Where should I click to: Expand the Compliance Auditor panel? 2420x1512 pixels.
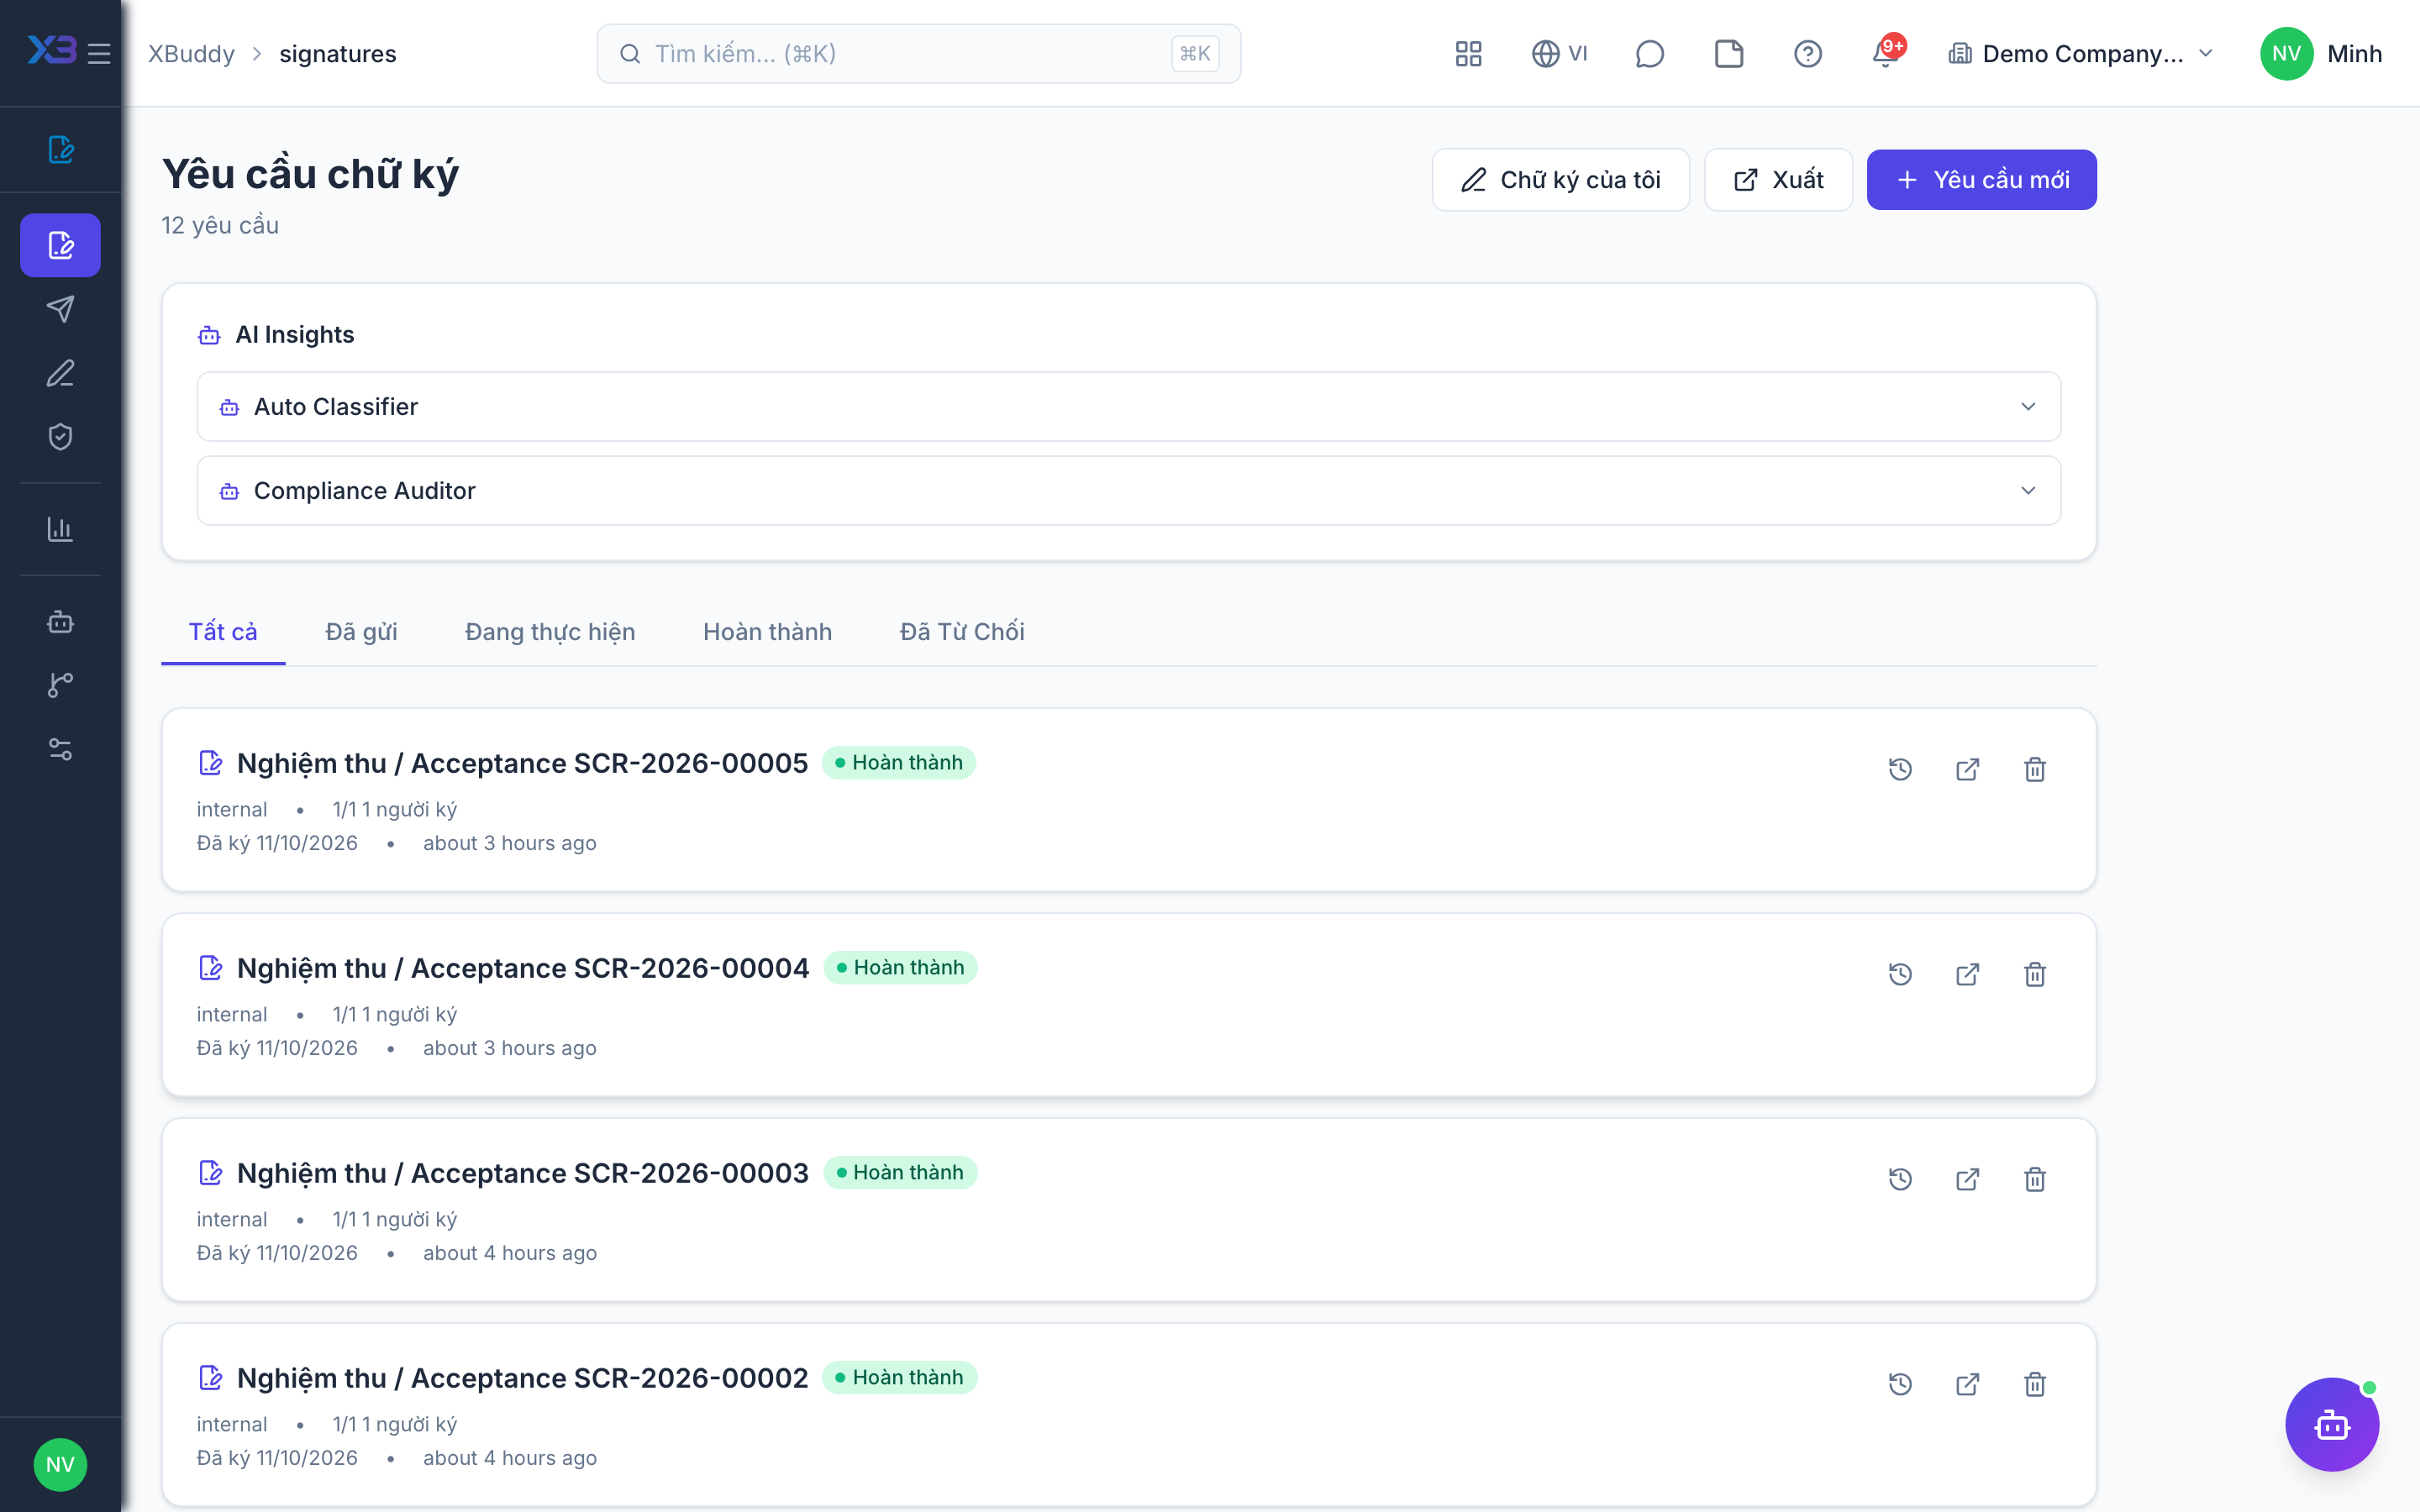click(x=1128, y=490)
